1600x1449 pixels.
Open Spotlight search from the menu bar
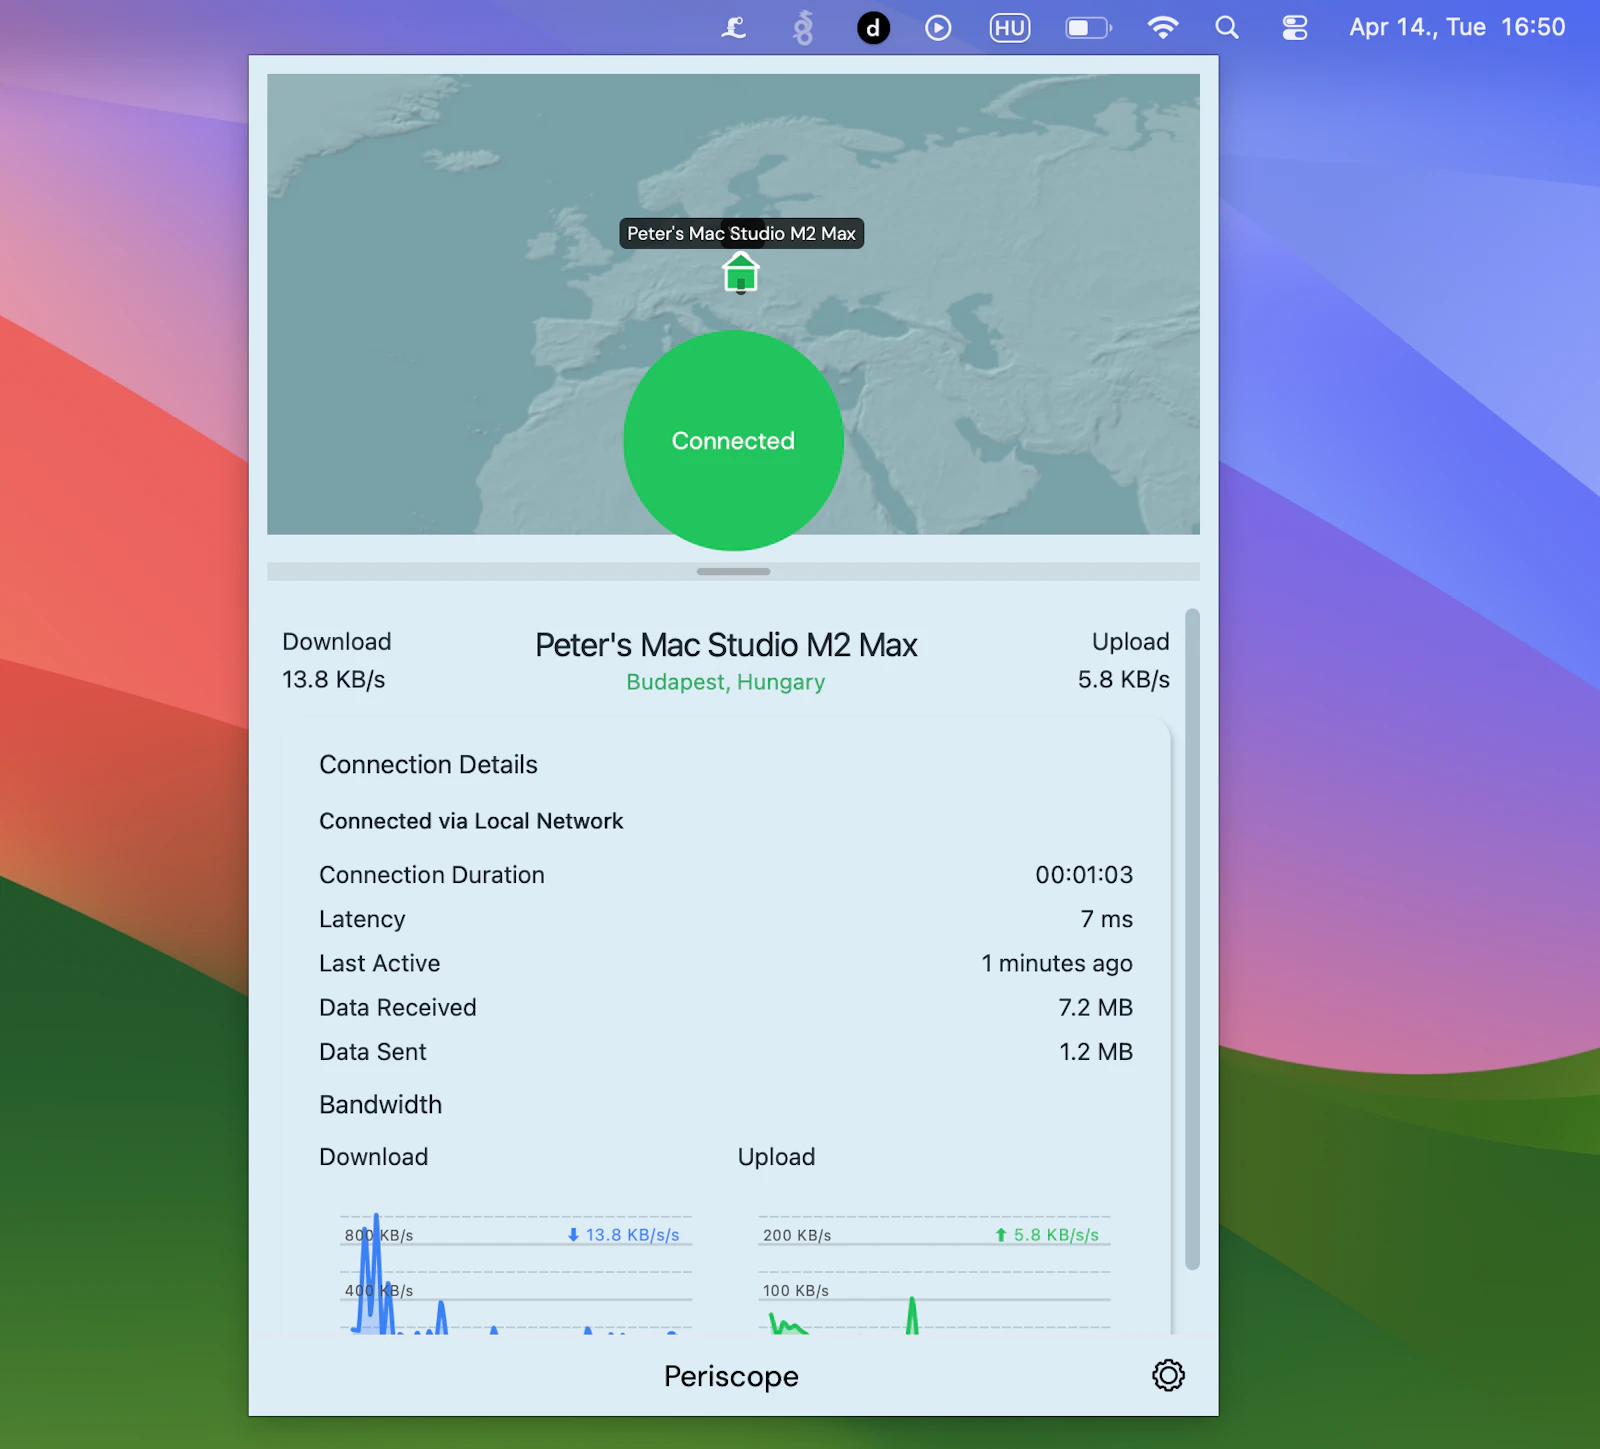(1225, 27)
